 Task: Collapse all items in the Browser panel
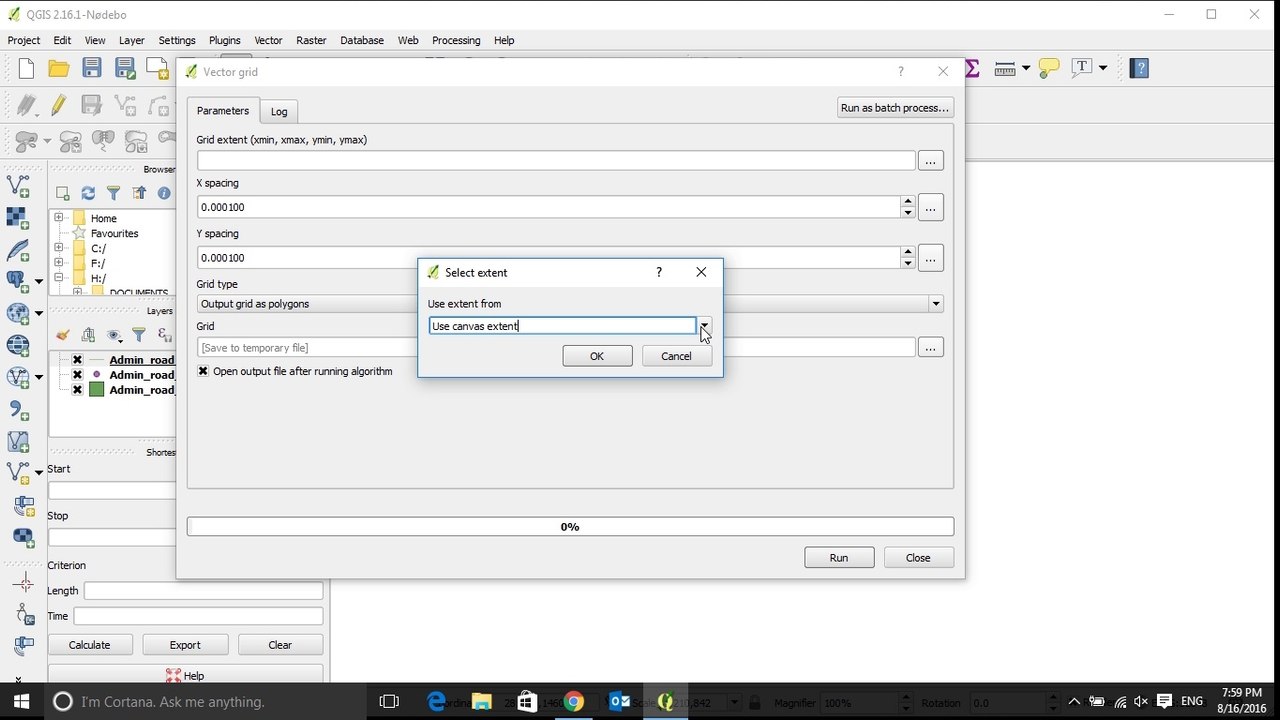139,194
